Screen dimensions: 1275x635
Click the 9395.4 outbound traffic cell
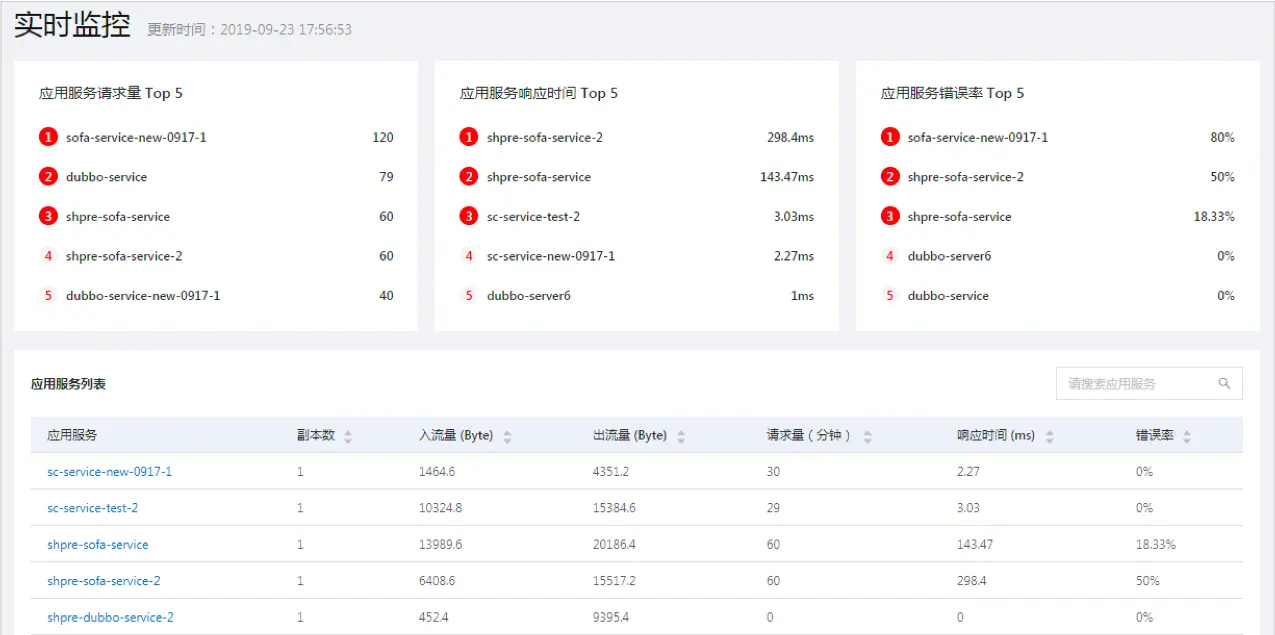(611, 618)
